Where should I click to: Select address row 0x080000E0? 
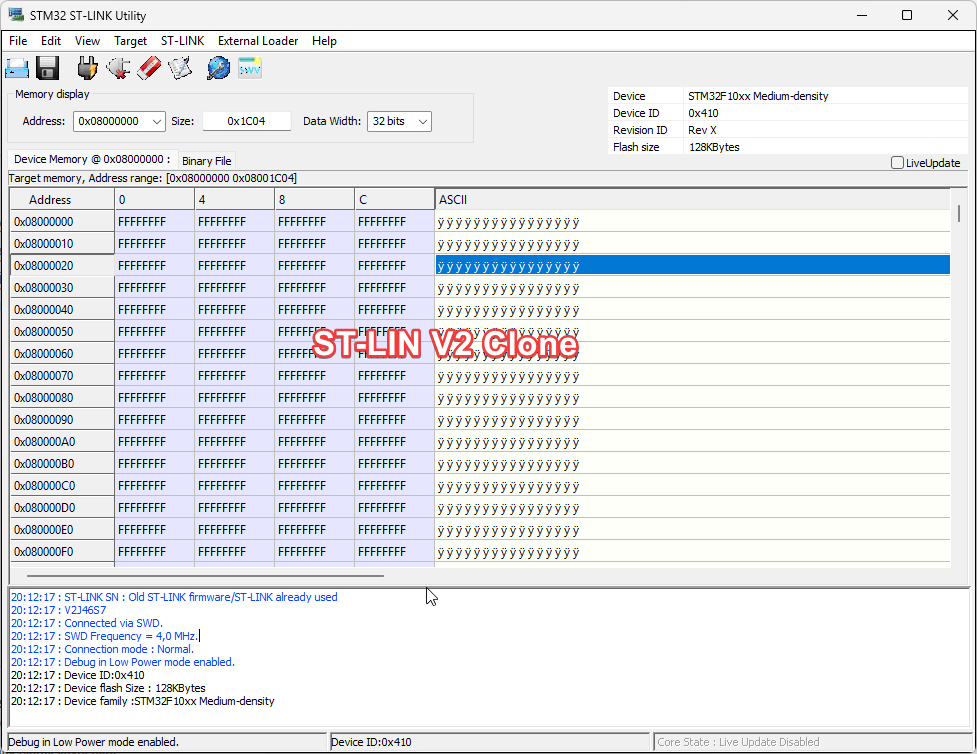tap(62, 530)
